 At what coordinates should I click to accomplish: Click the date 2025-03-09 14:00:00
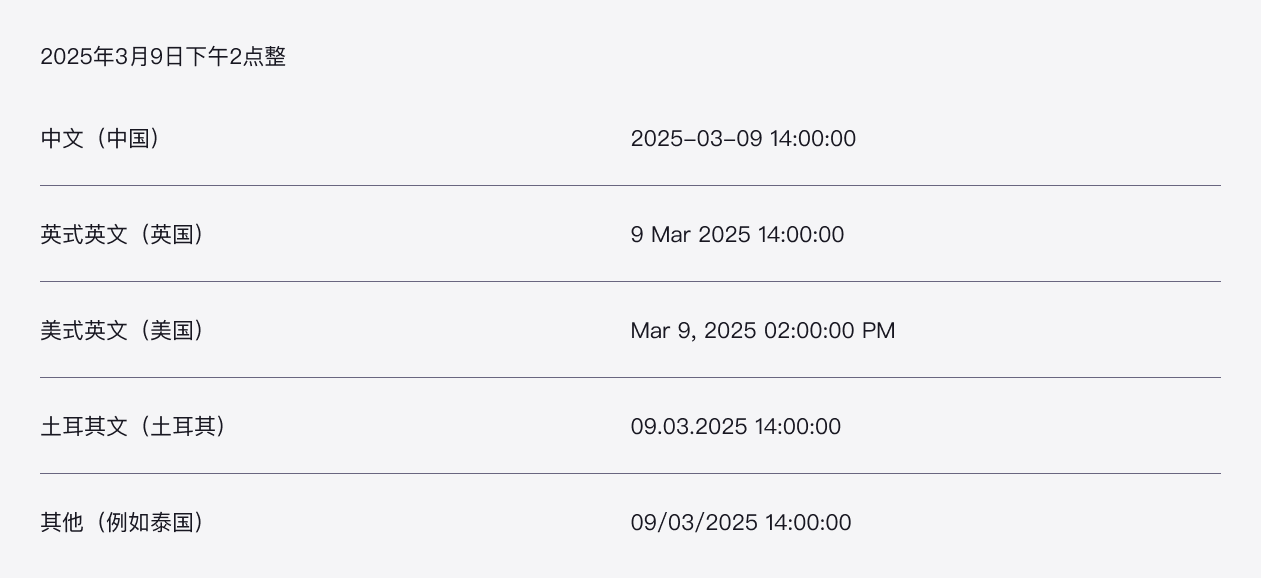click(743, 138)
